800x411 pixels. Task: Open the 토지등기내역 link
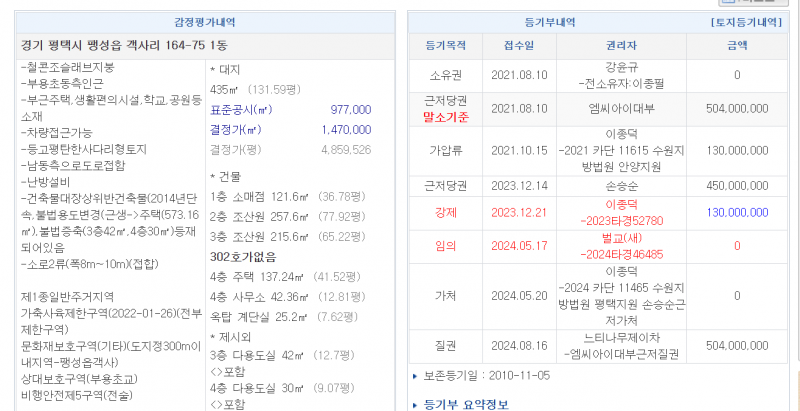click(745, 22)
